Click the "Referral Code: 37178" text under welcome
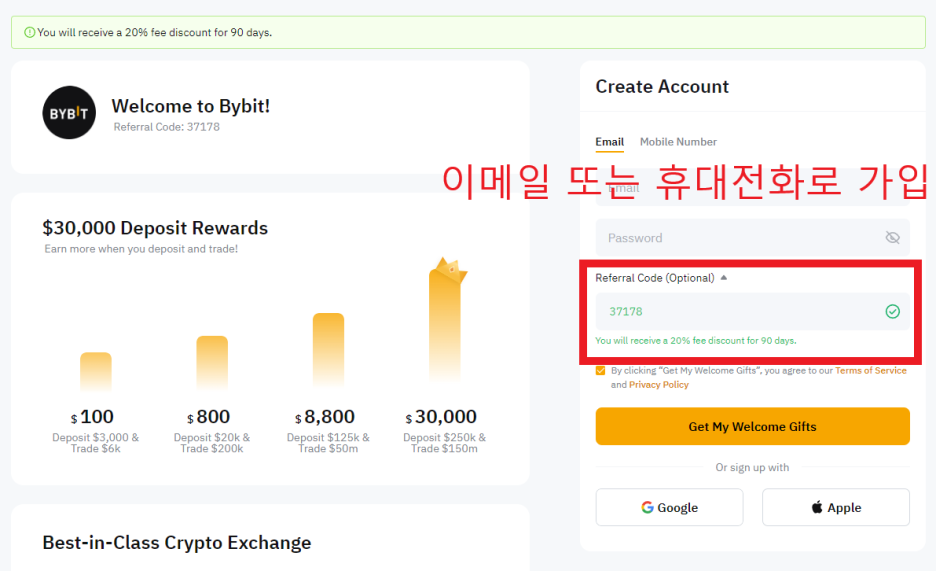 pyautogui.click(x=167, y=127)
